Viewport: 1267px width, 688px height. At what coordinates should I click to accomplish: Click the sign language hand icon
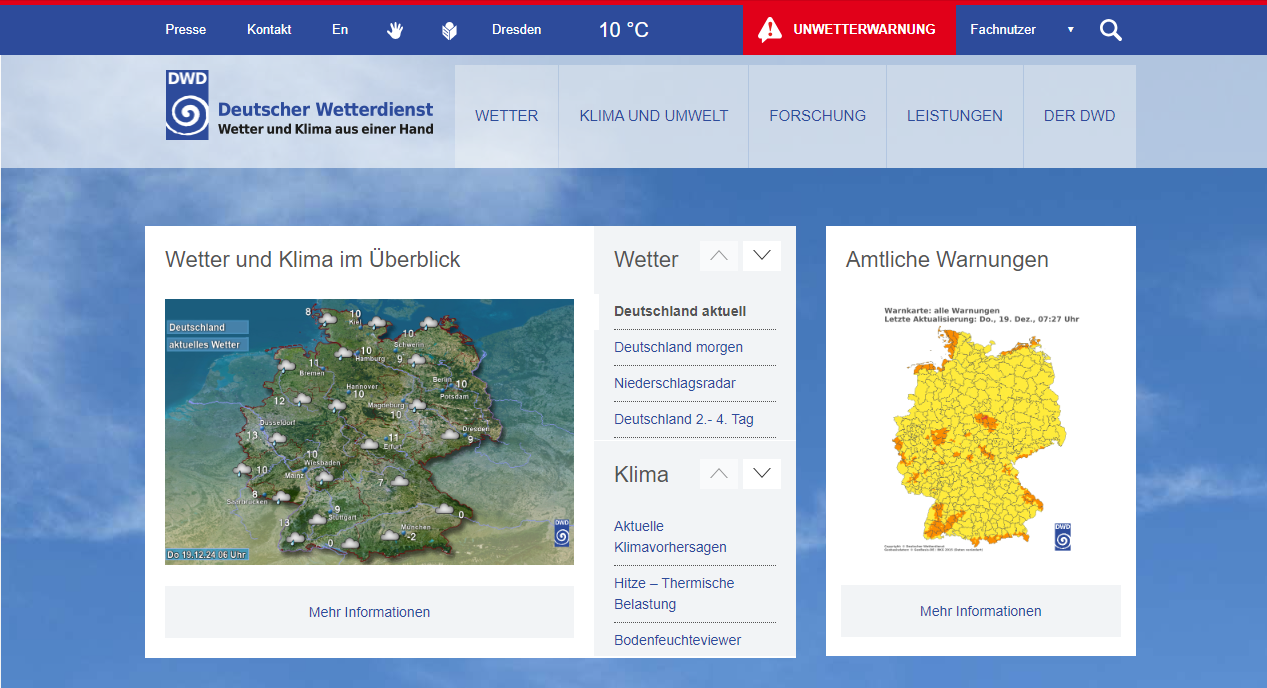click(395, 30)
